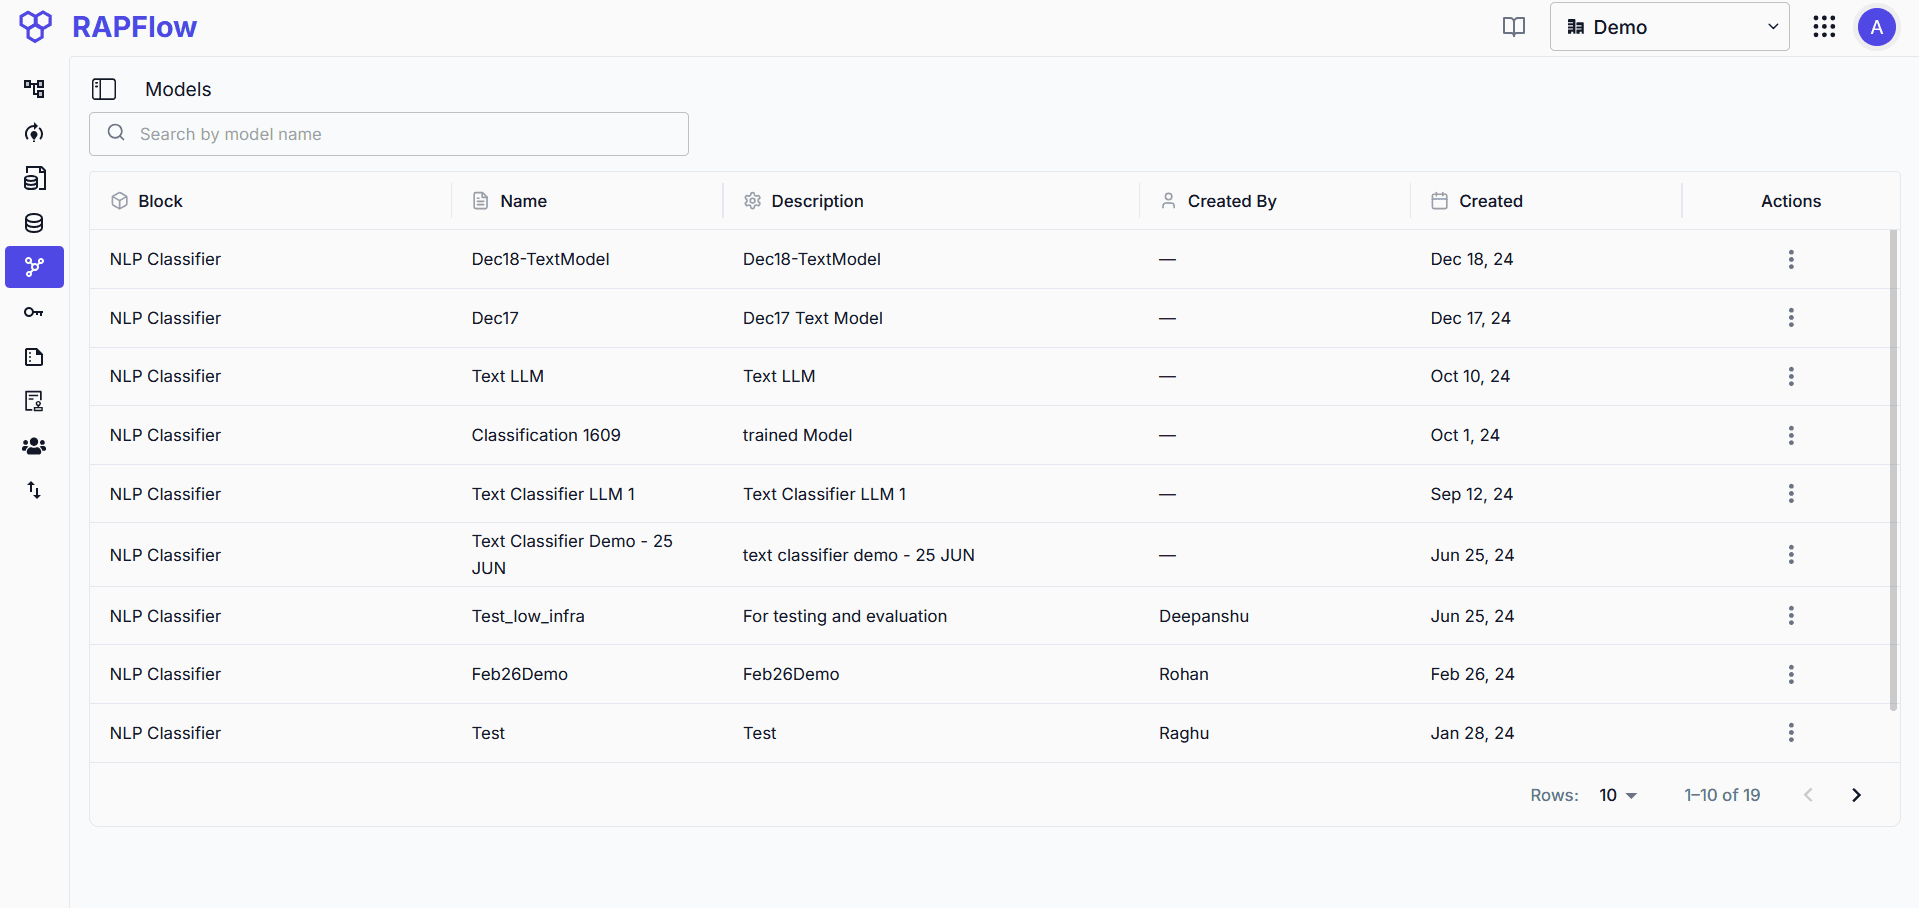Viewport: 1919px width, 908px height.
Task: Select the highlighted Models sidebar icon
Action: point(34,267)
